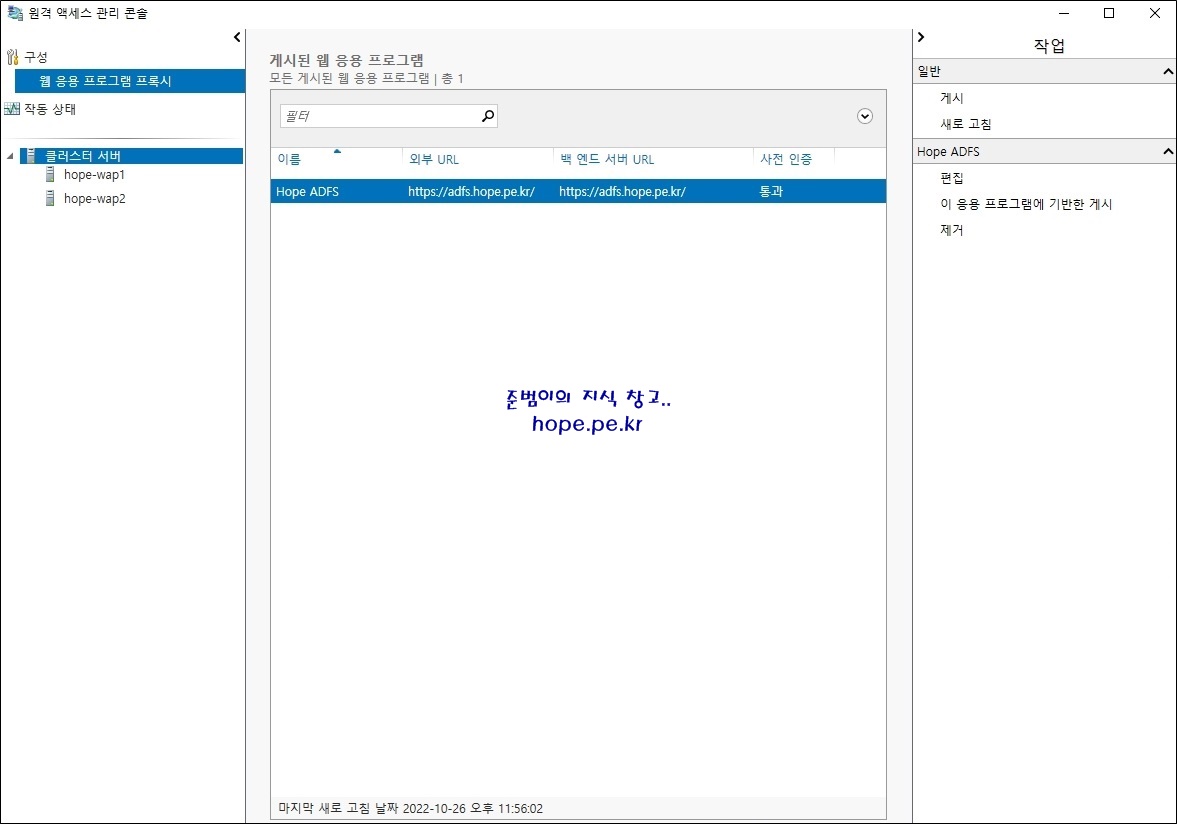Select hope-wap1 in the server tree
Screen dimensions: 1177x824
(x=94, y=174)
